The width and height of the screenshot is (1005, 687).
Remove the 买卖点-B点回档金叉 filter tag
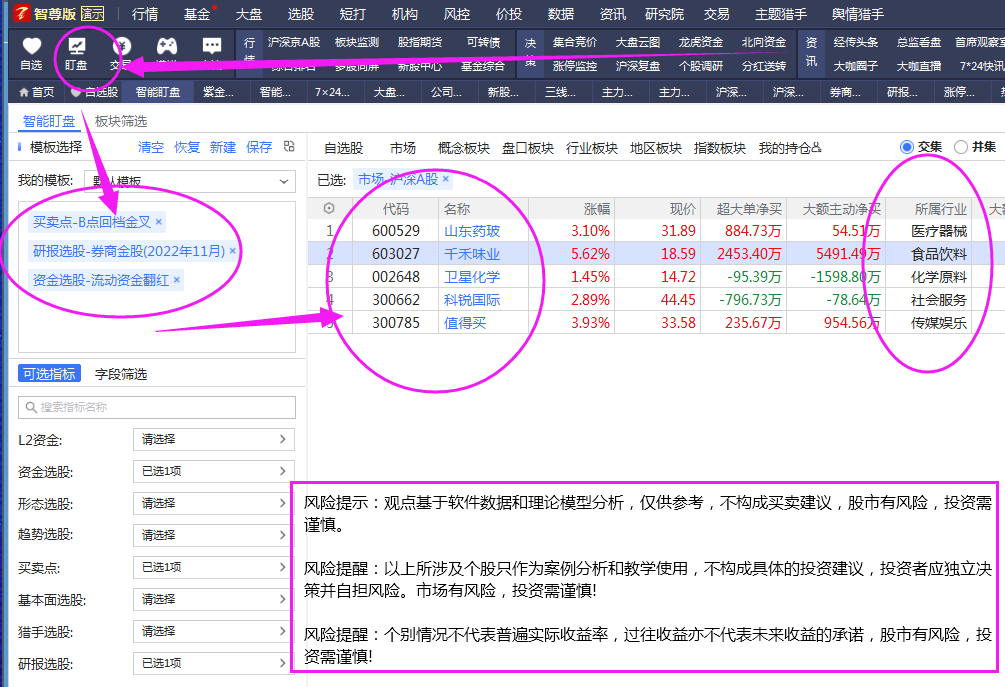[159, 222]
